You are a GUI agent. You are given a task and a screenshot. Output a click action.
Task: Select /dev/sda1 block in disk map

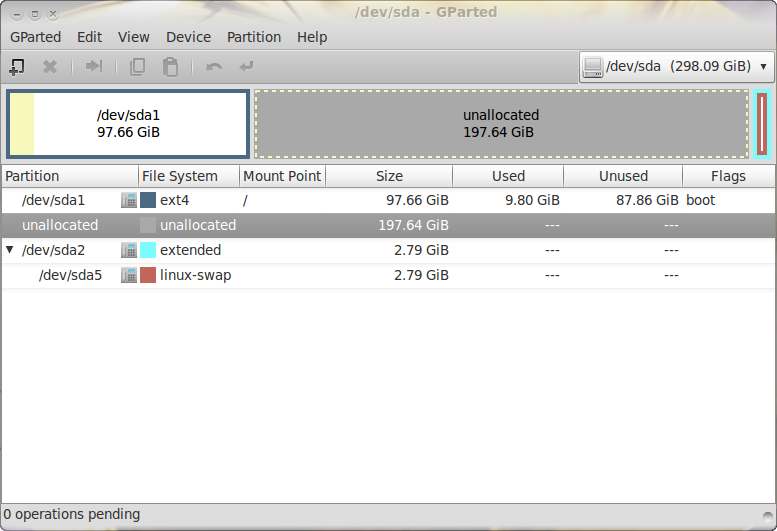[x=128, y=124]
